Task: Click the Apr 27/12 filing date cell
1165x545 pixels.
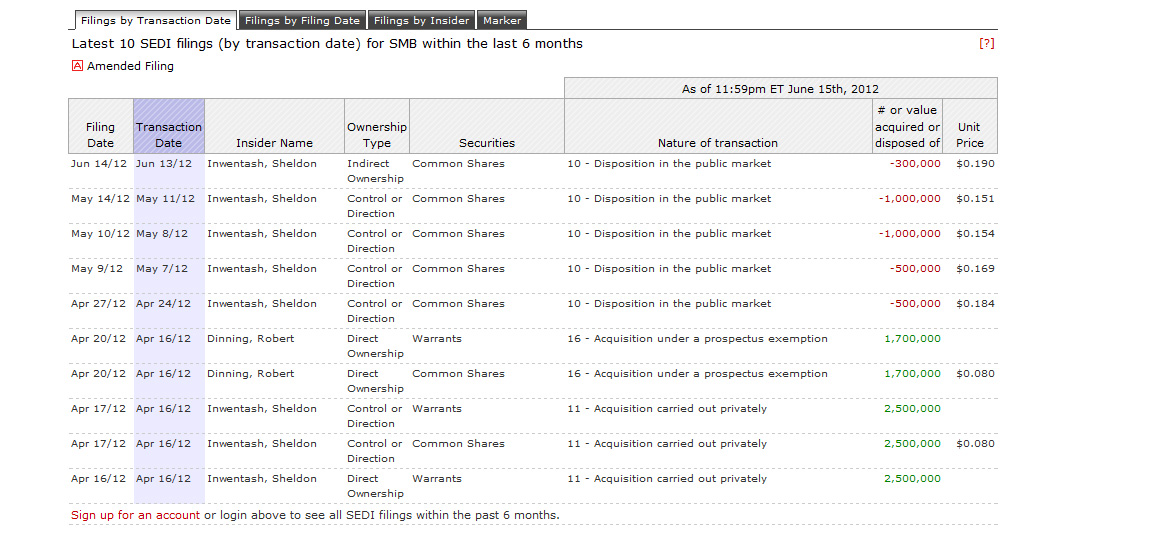Action: 98,304
